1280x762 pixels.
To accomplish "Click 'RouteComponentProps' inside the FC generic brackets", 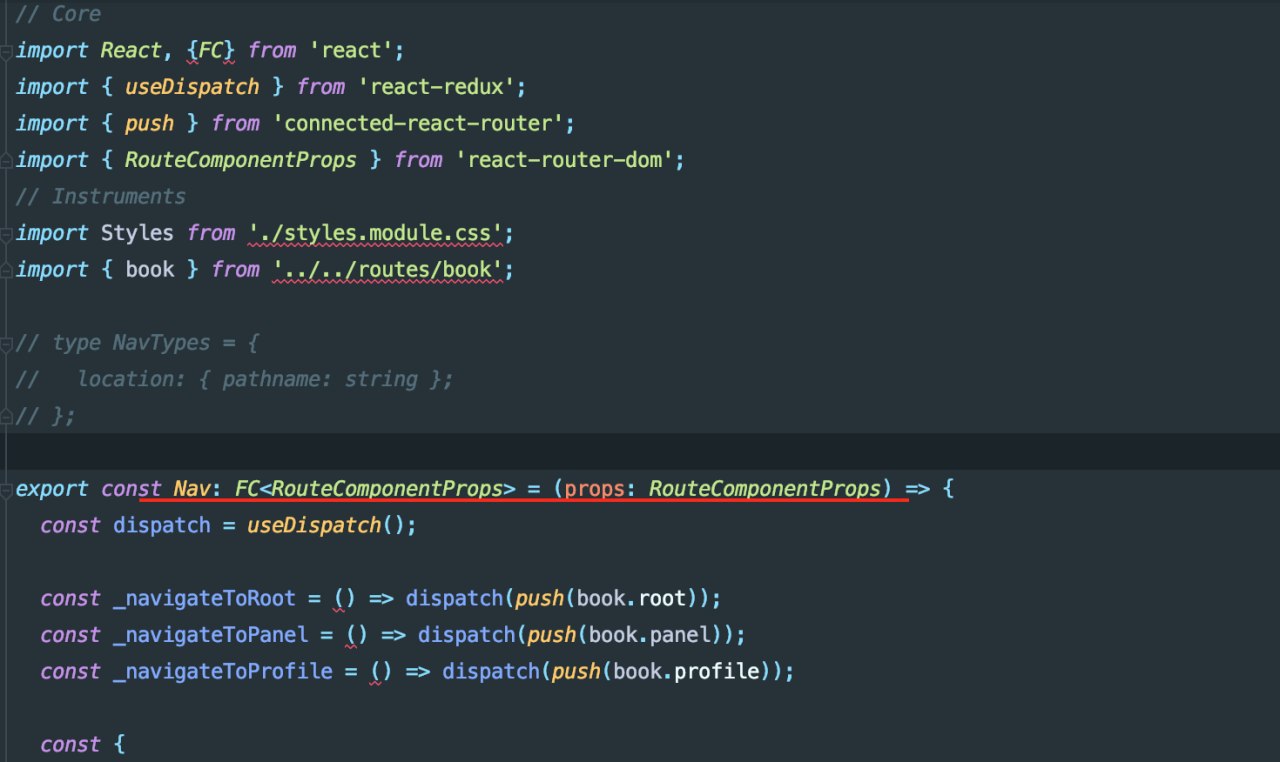I will [x=387, y=489].
